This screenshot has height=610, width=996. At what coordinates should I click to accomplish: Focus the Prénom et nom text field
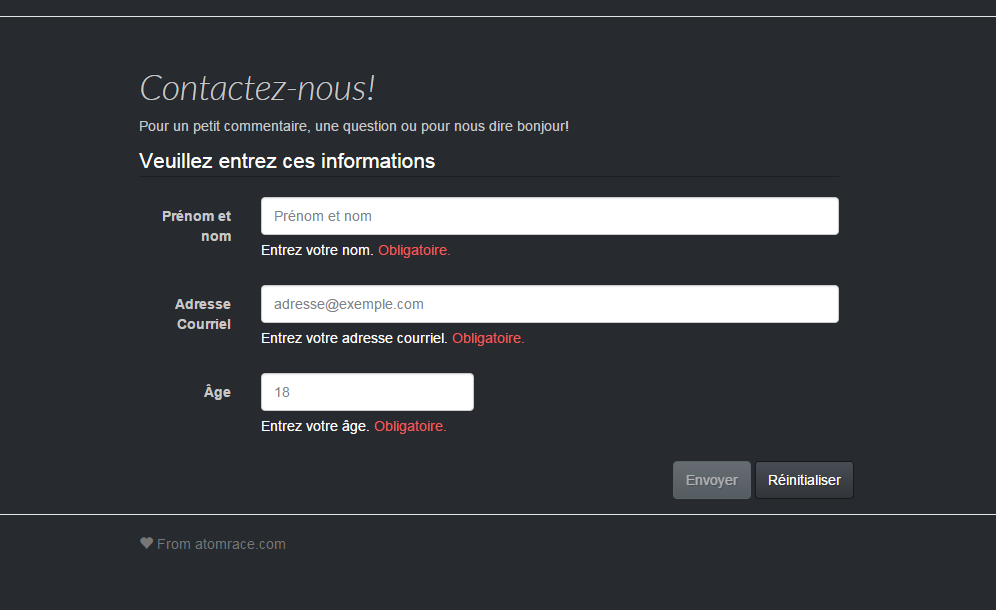tap(549, 216)
